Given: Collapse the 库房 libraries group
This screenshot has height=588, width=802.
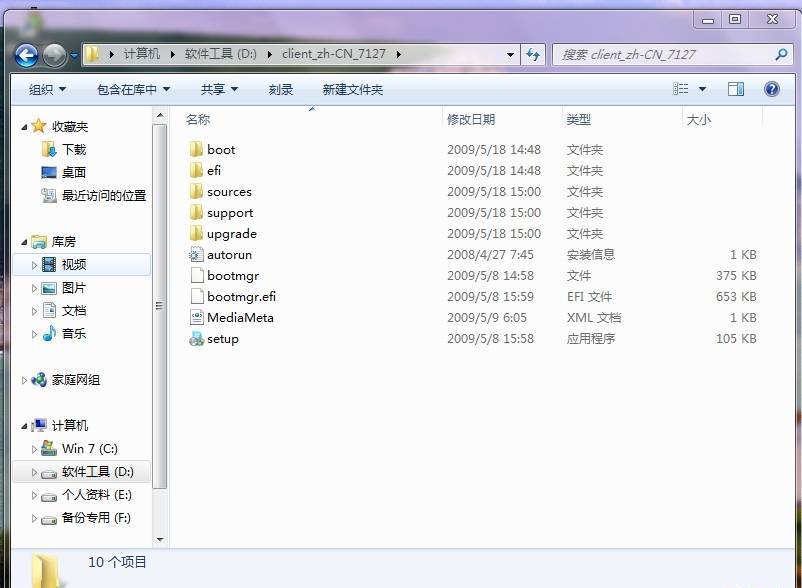Looking at the screenshot, I should click(24, 242).
